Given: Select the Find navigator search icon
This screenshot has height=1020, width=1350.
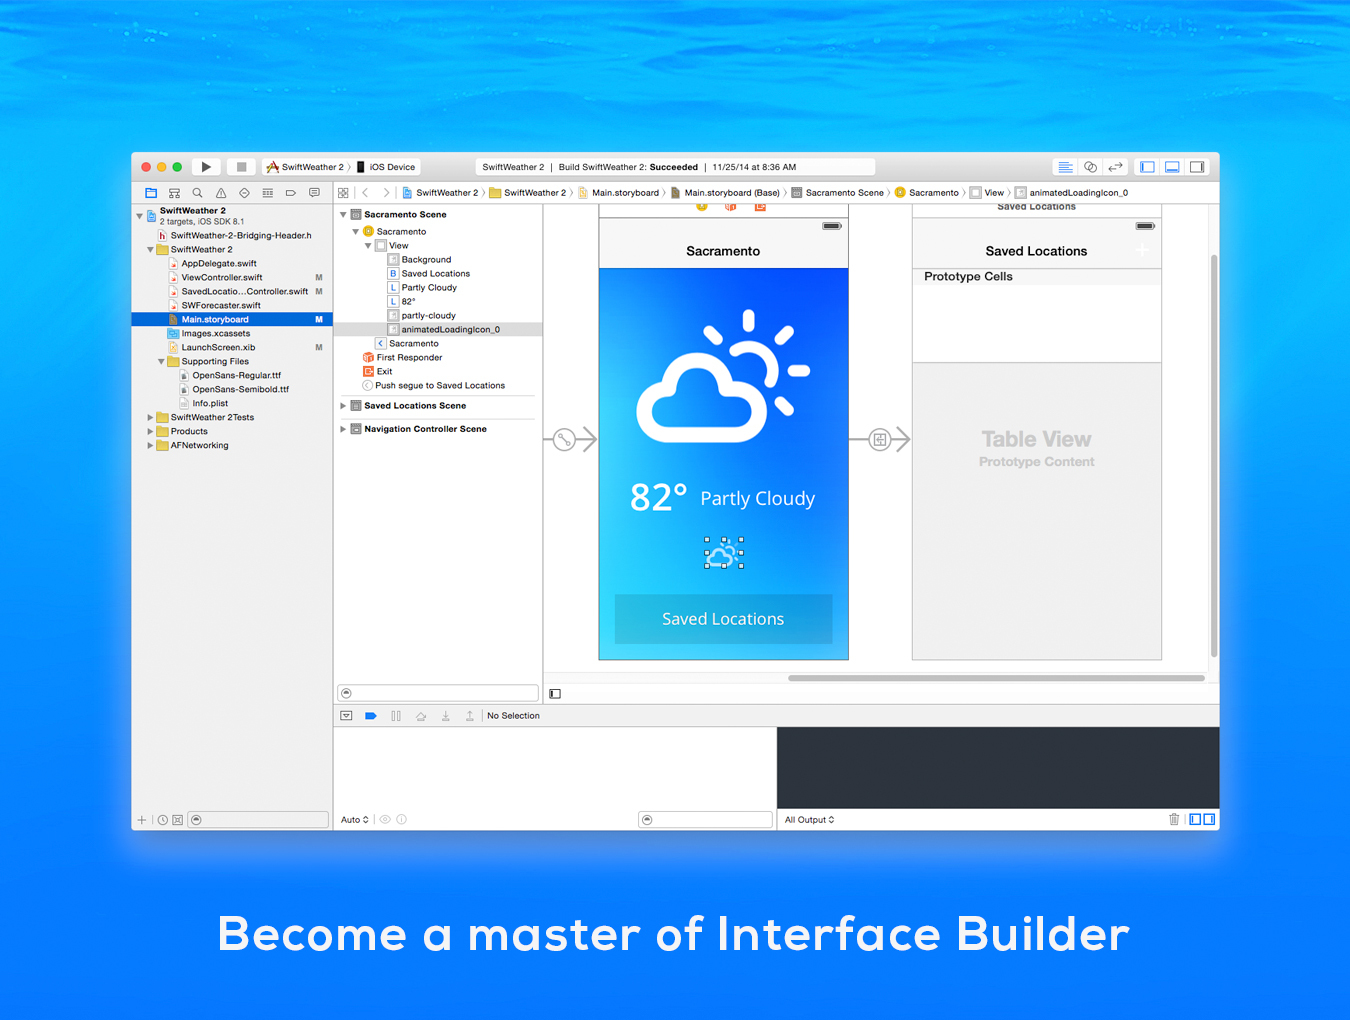Looking at the screenshot, I should coord(197,193).
